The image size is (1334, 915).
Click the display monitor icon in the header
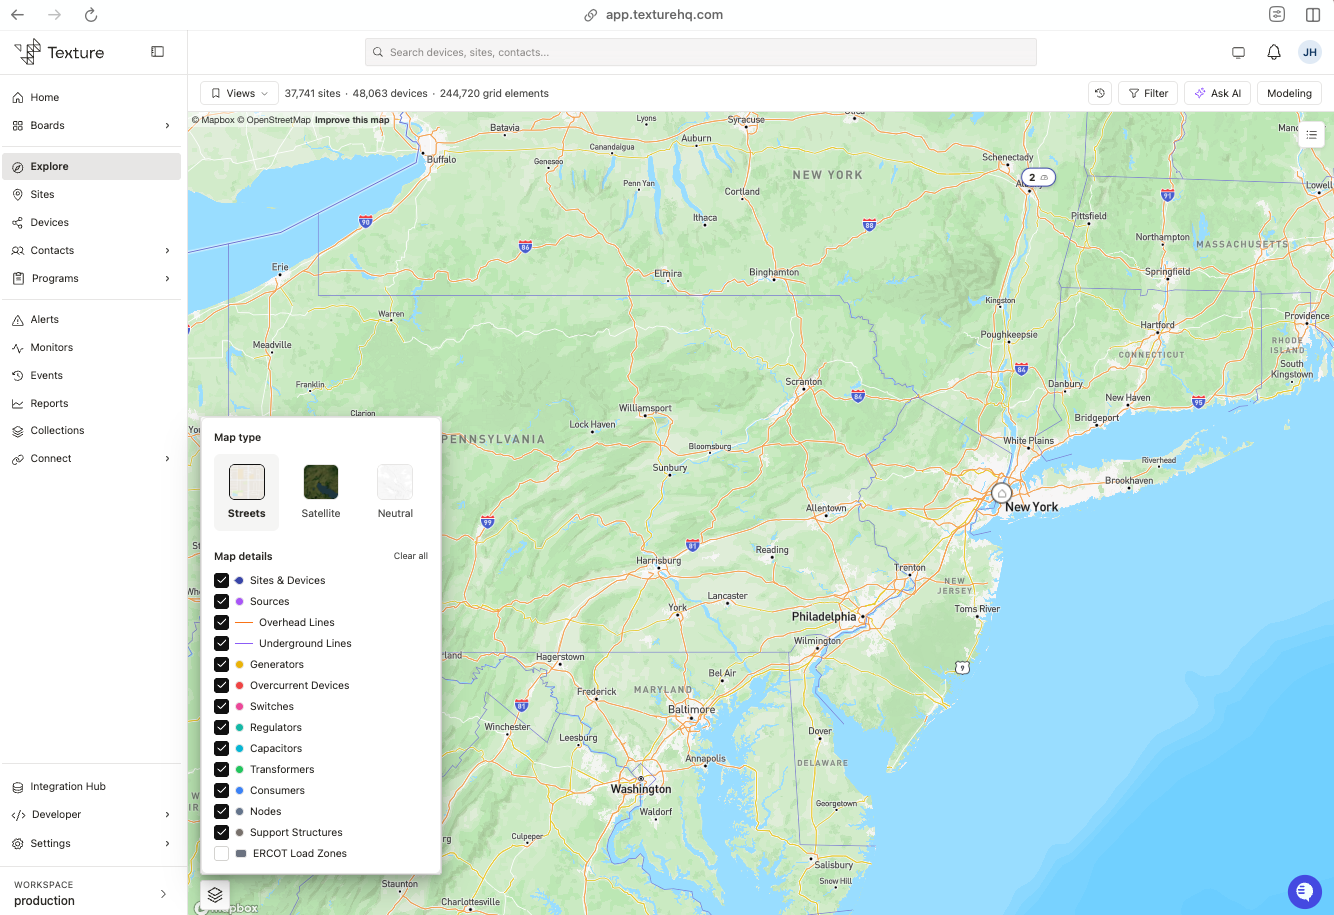click(x=1238, y=52)
